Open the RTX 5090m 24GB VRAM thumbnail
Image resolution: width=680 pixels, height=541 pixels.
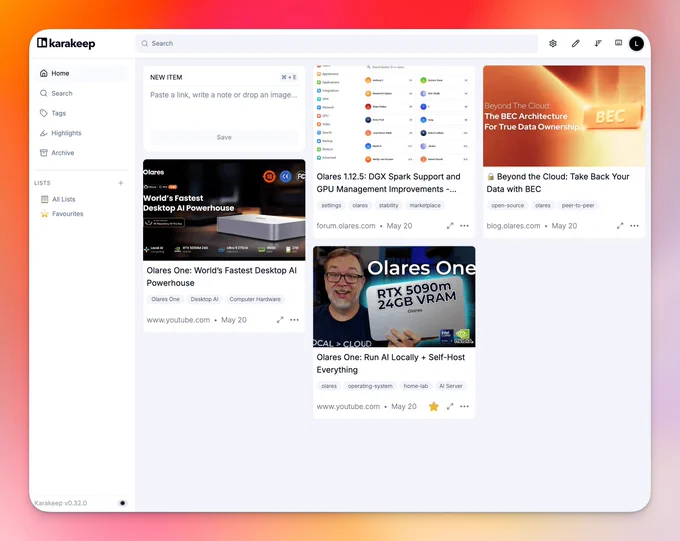click(x=394, y=297)
